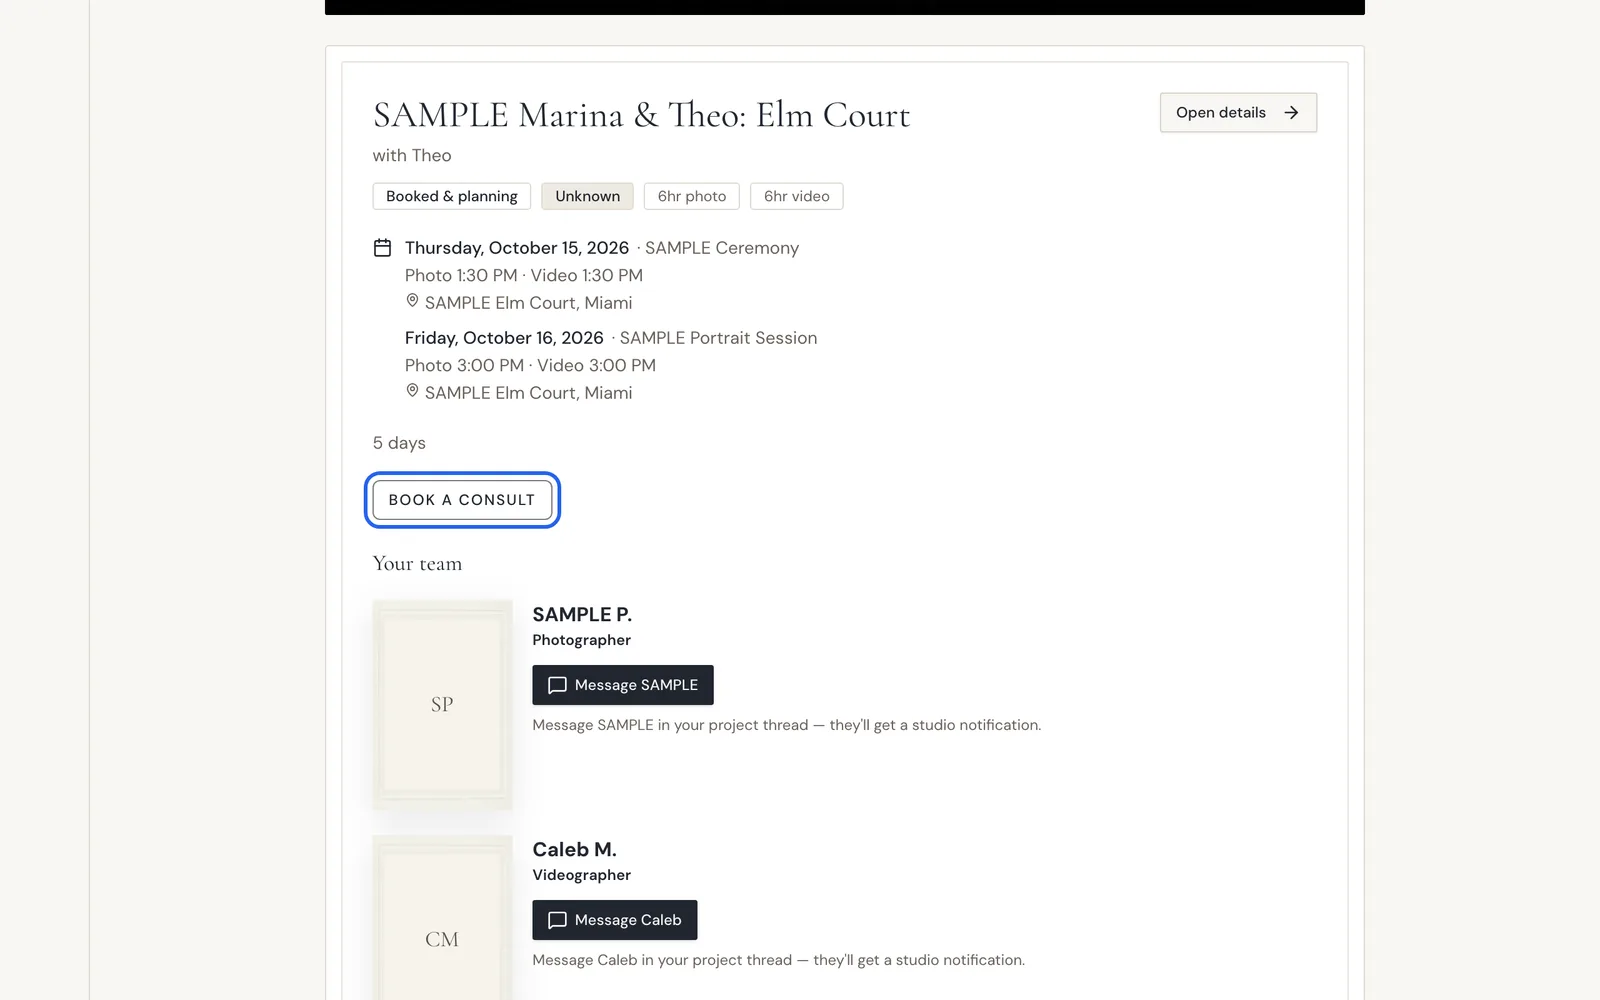
Task: Click 'SAMPLE Portrait Session' event label
Action: pos(718,338)
